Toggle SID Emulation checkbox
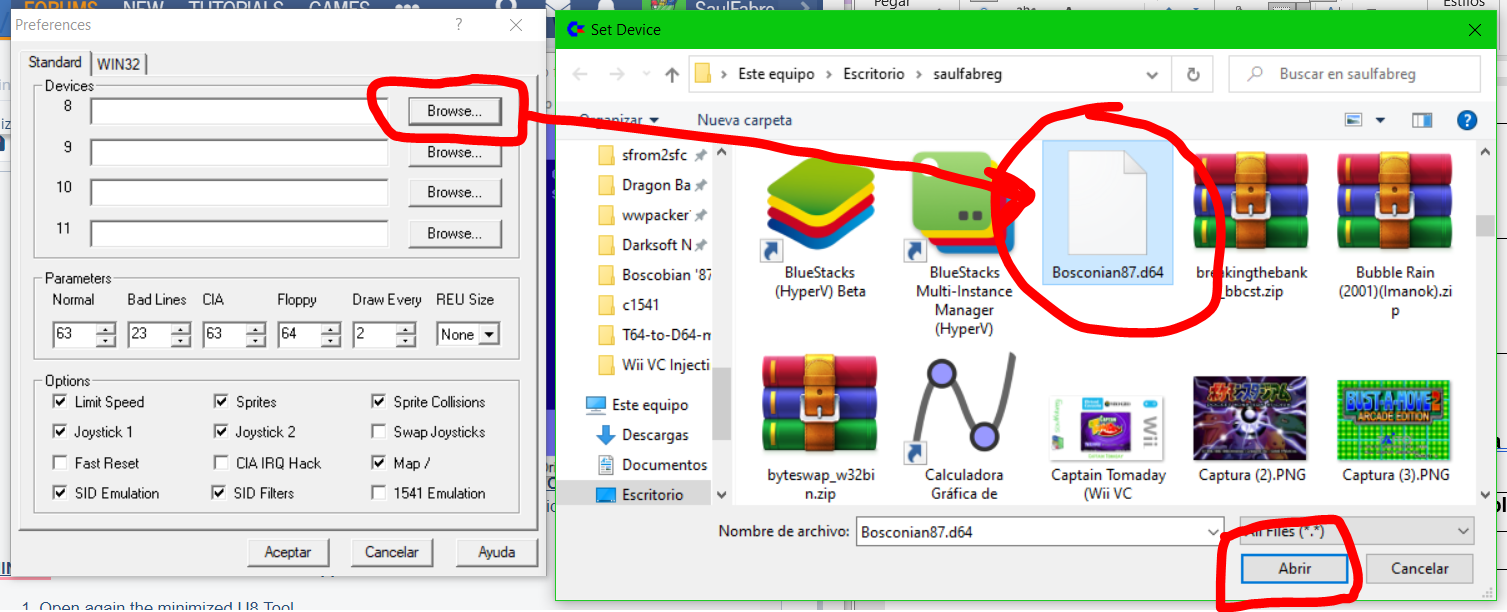The height and width of the screenshot is (612, 1507). 59,493
